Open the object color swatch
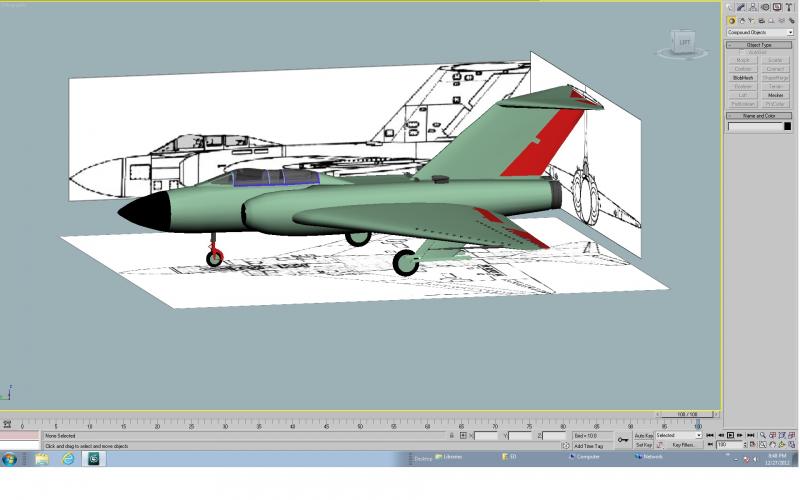 (x=788, y=126)
